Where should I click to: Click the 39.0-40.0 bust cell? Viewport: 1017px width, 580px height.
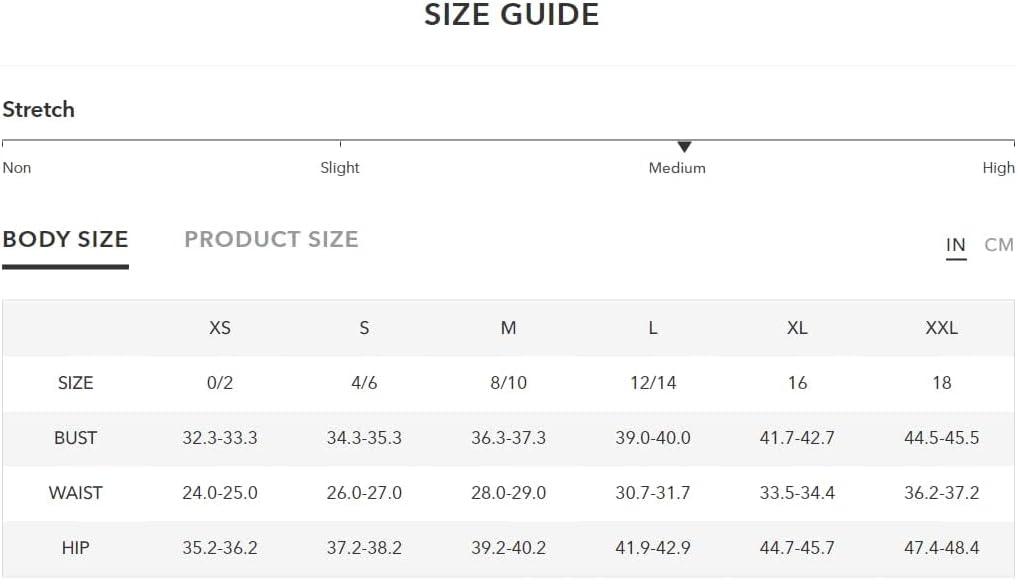click(652, 438)
